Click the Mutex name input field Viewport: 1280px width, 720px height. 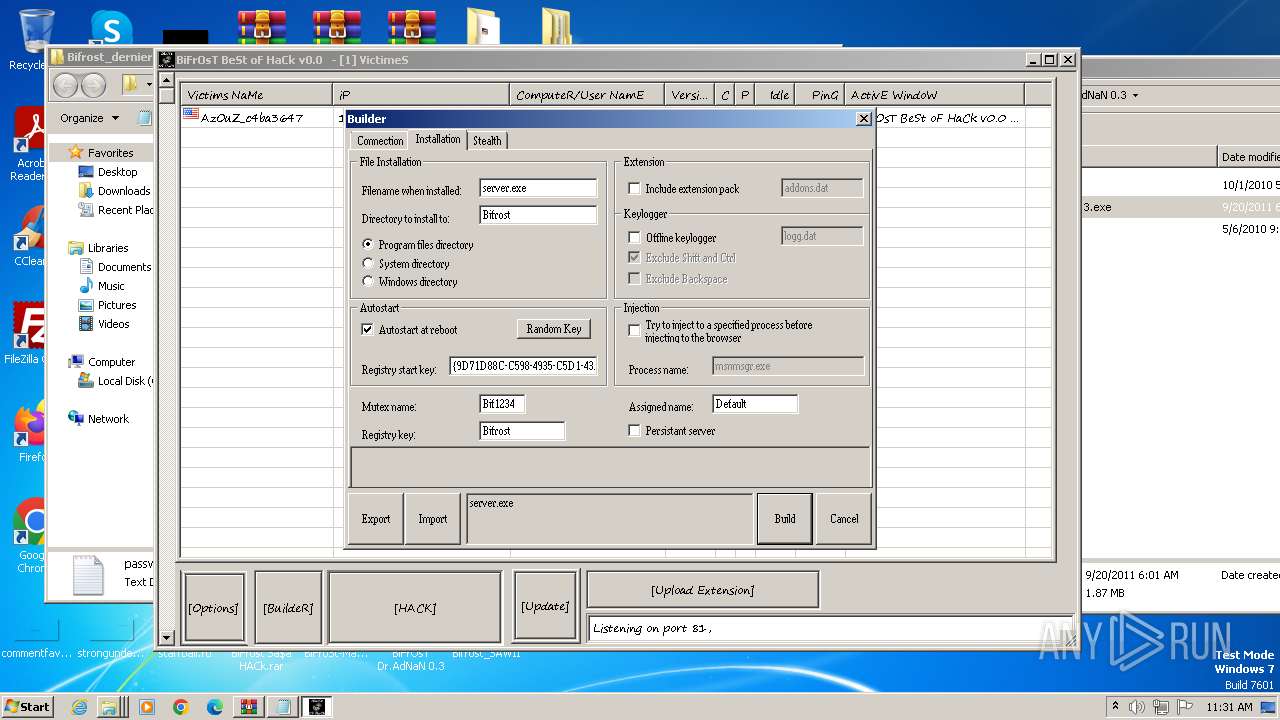tap(503, 404)
